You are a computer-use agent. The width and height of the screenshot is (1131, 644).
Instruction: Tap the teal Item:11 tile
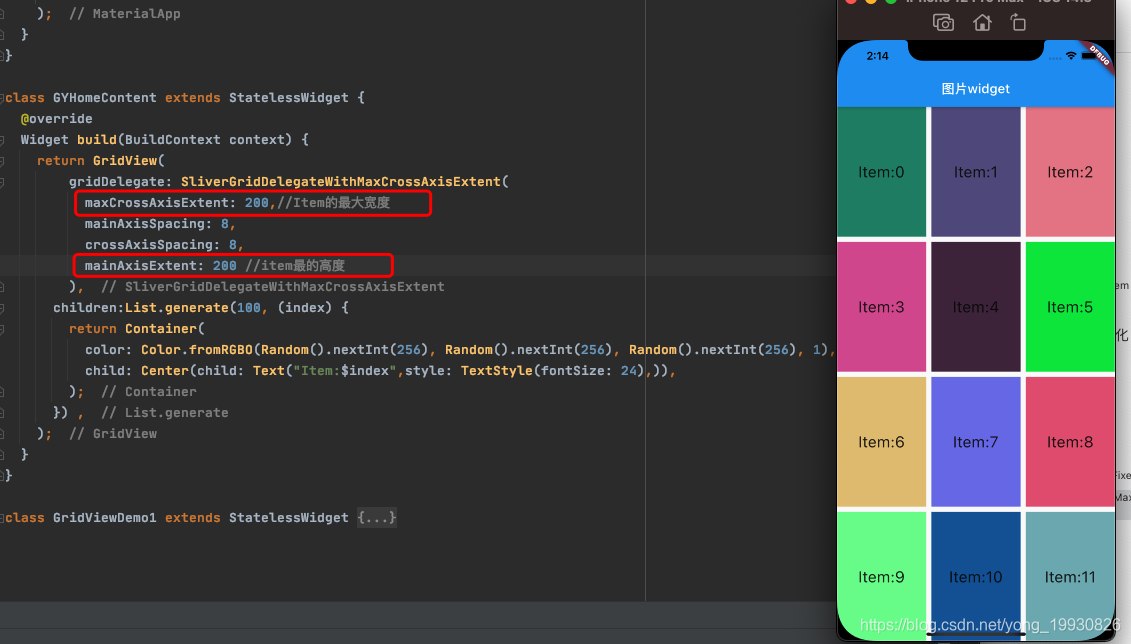pyautogui.click(x=1070, y=575)
